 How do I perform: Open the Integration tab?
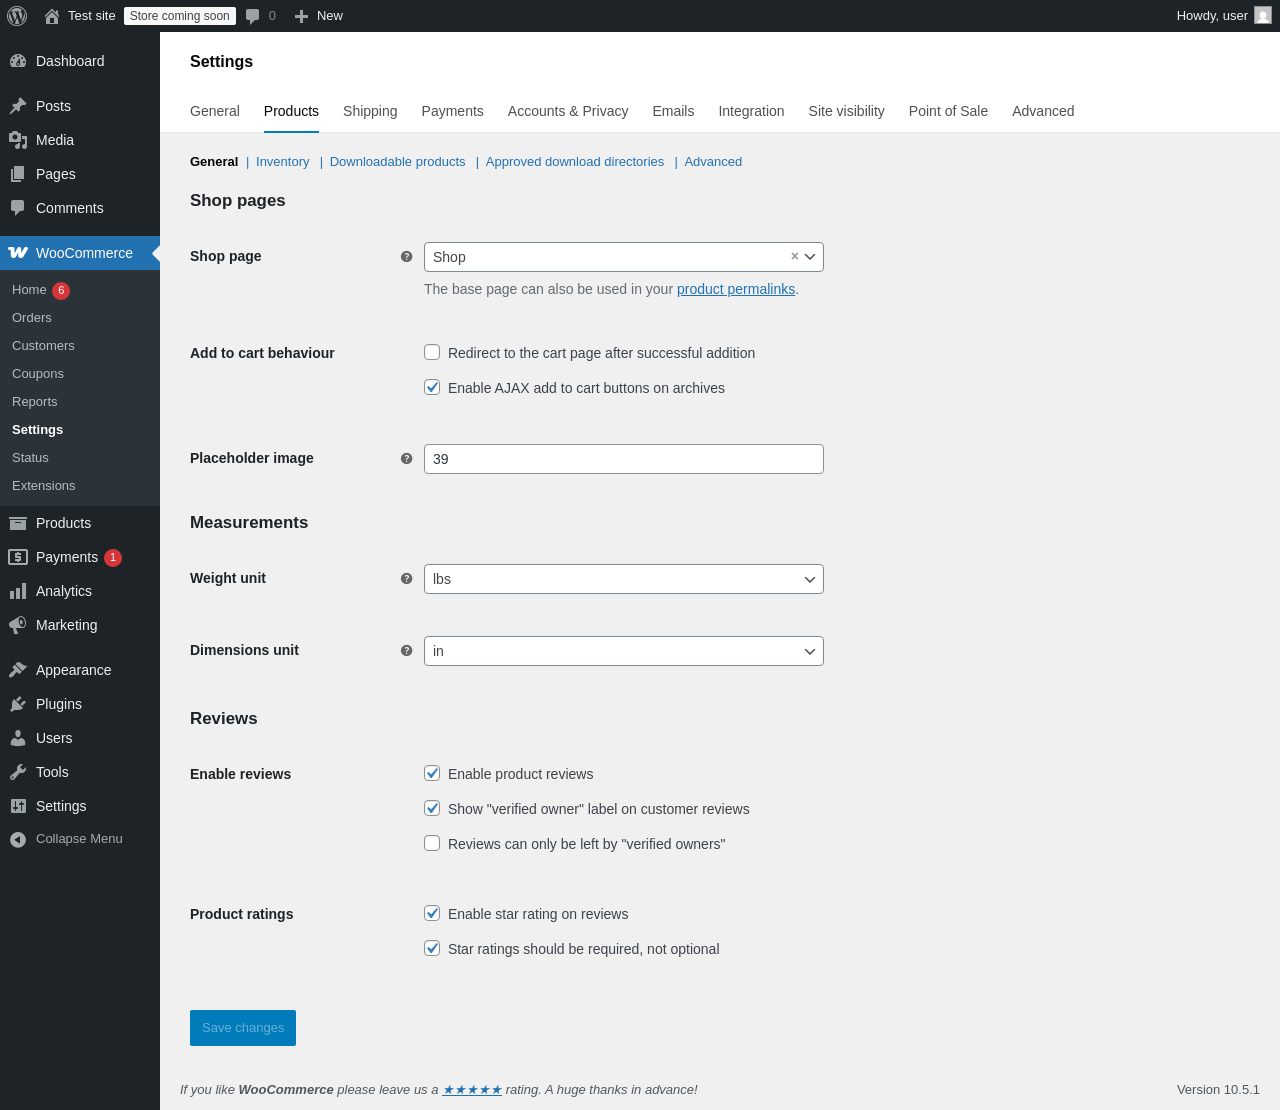tap(751, 111)
